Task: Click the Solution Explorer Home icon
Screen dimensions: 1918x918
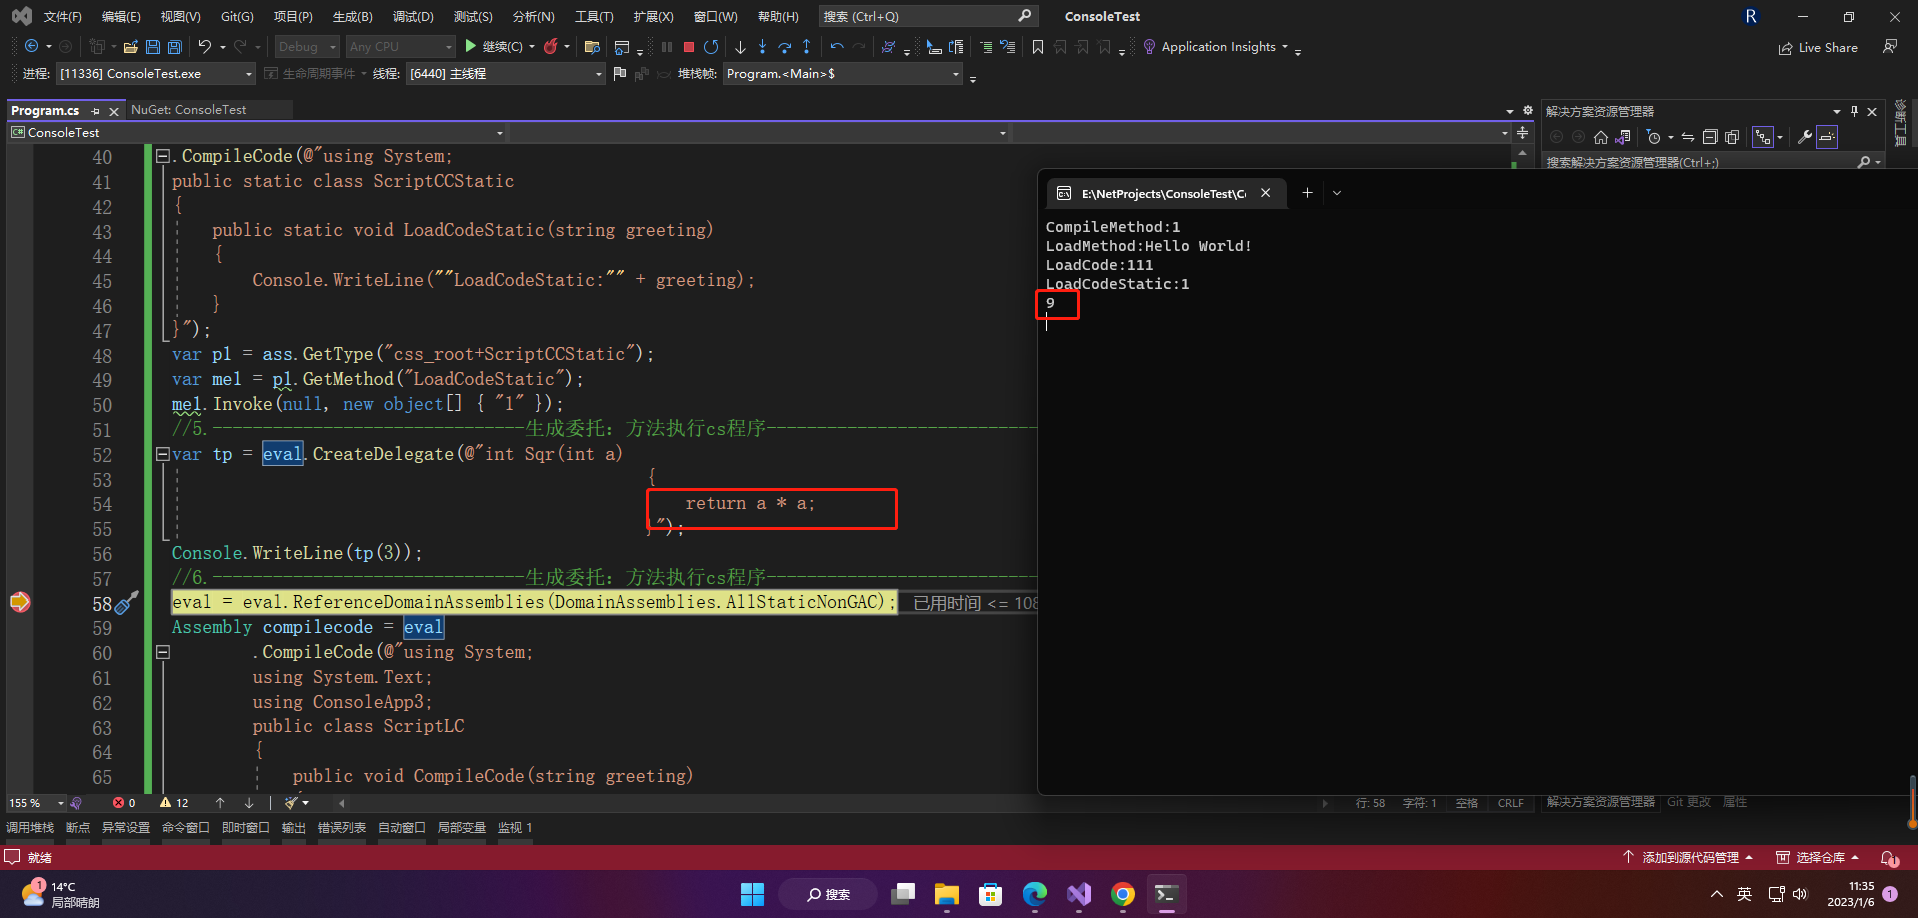Action: coord(1601,137)
